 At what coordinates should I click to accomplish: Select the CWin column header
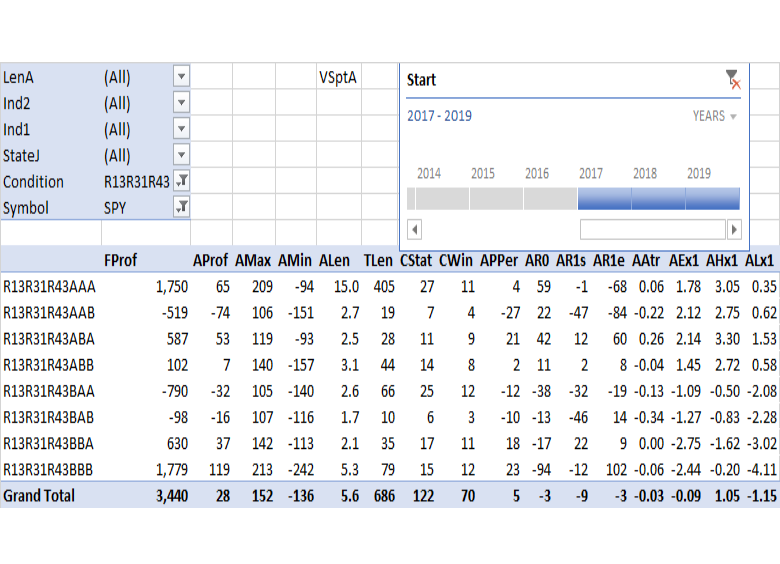[456, 261]
